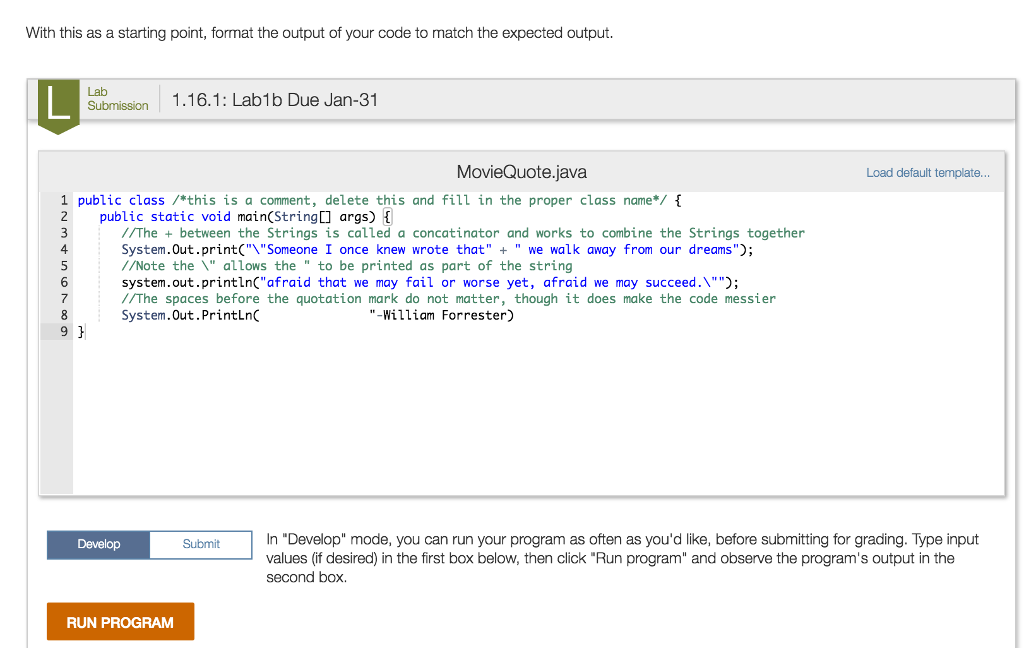Select line number 9 in the gutter
This screenshot has height=648, width=1024.
click(x=63, y=331)
